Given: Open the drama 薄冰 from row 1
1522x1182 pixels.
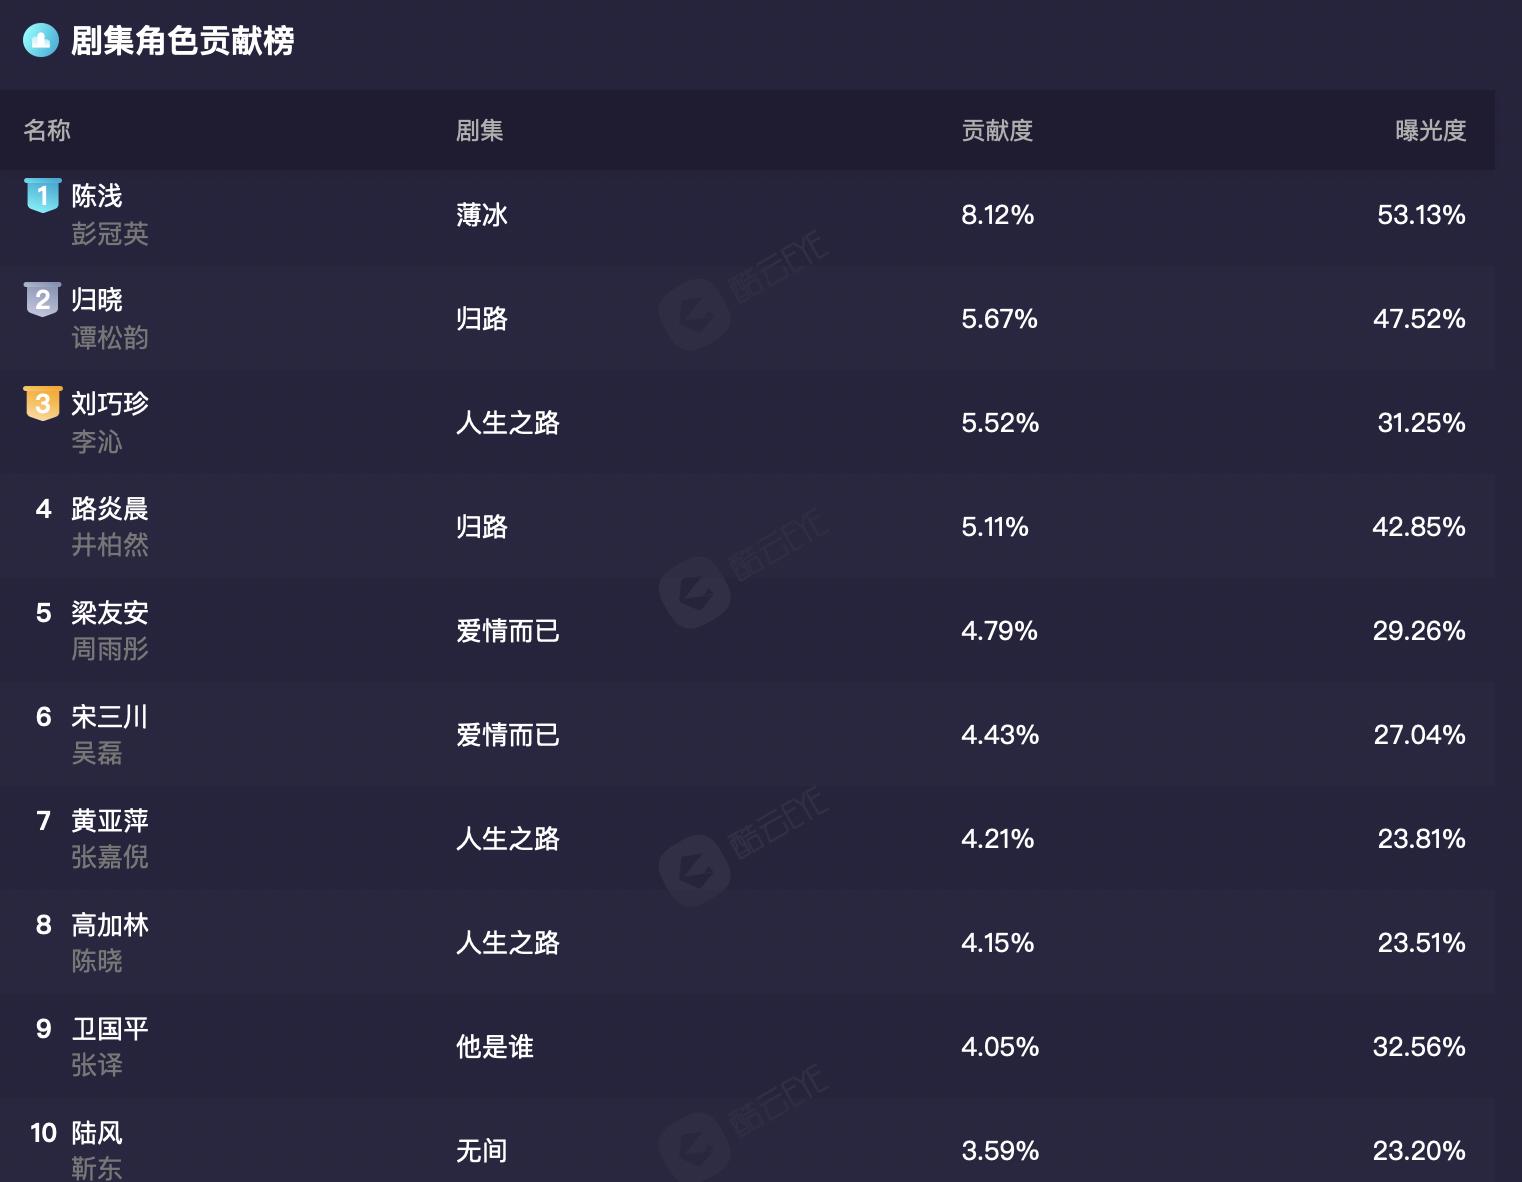Looking at the screenshot, I should pos(481,214).
